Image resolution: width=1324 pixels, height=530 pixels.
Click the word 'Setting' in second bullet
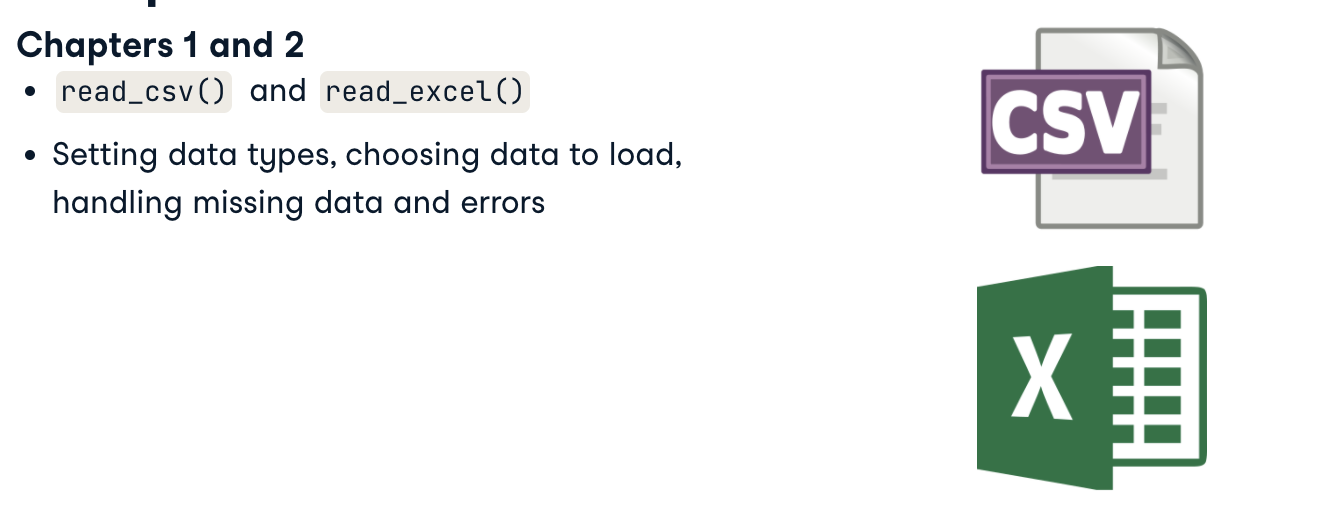tap(102, 156)
